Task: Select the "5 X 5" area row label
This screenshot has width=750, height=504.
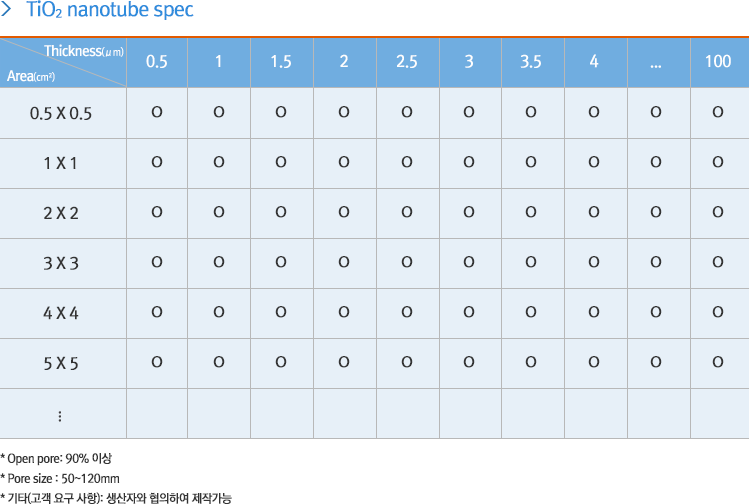Action: click(62, 363)
